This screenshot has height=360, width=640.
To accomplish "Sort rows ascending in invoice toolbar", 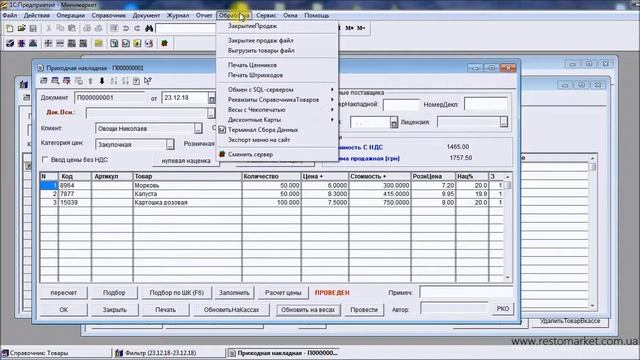I will coord(113,81).
